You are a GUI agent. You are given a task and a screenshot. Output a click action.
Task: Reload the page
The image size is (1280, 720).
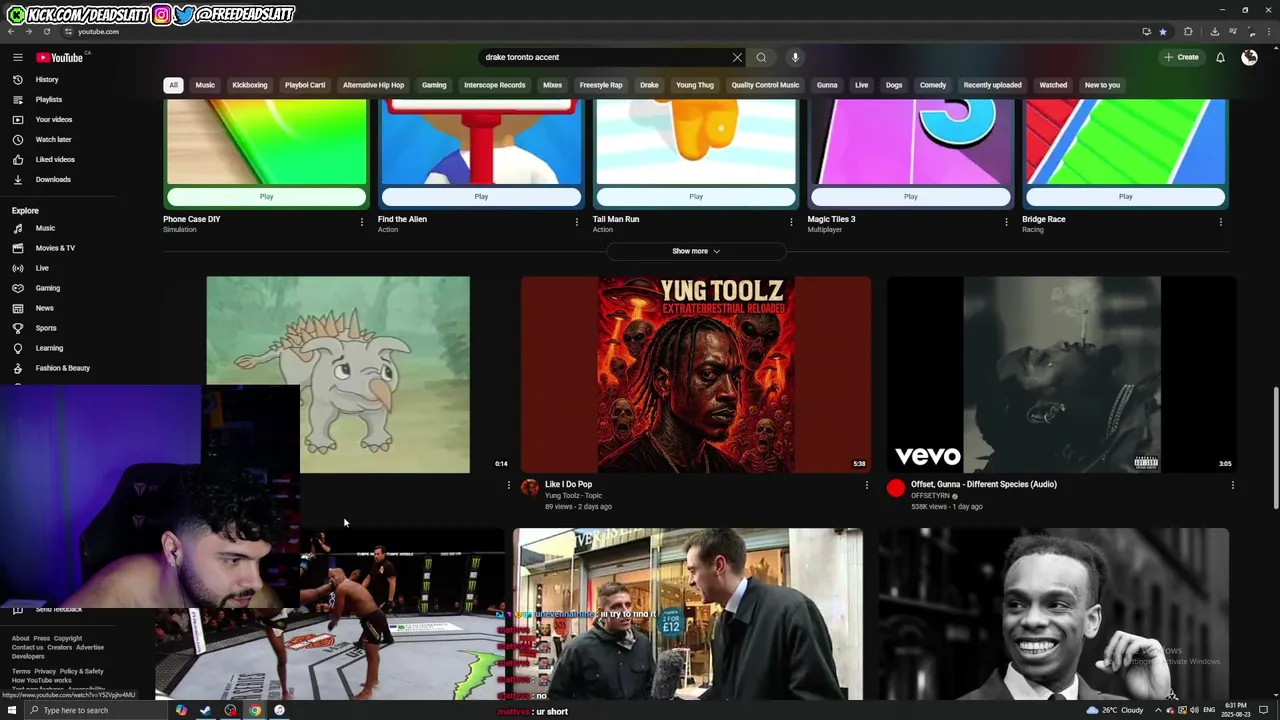point(46,31)
